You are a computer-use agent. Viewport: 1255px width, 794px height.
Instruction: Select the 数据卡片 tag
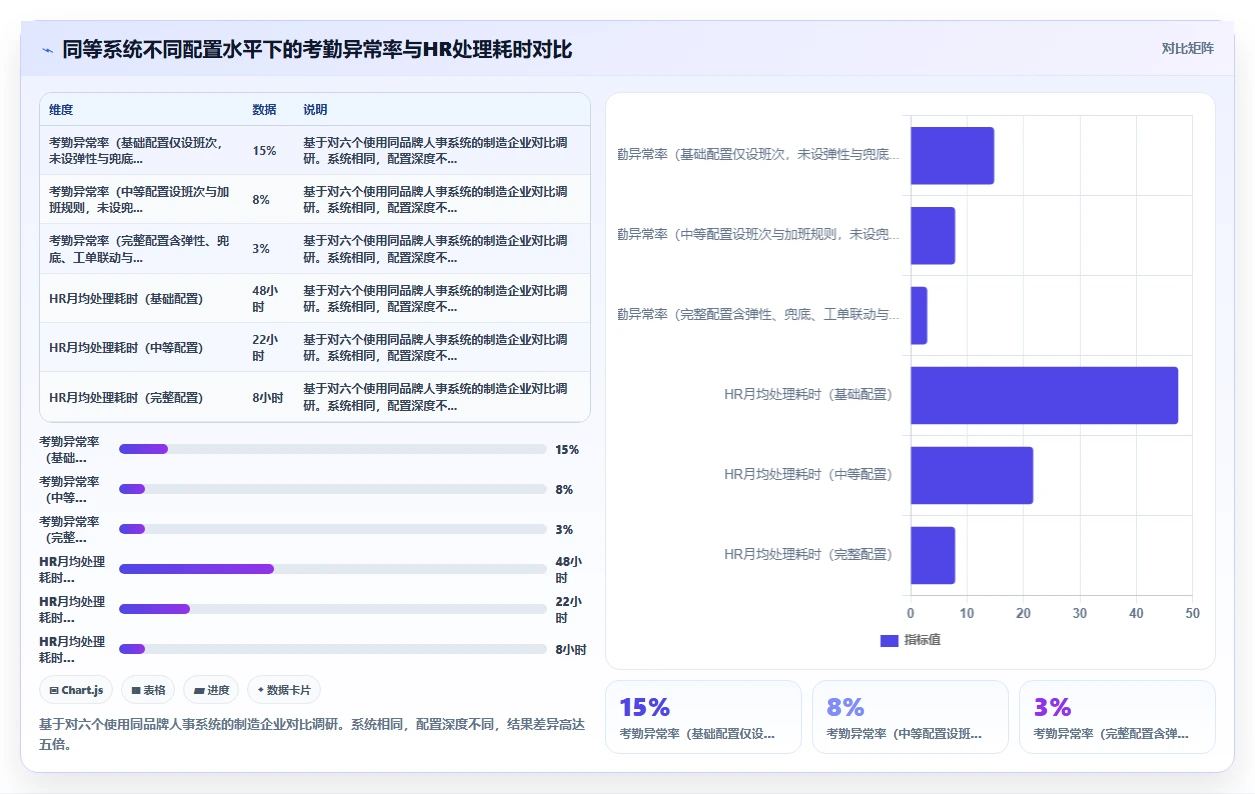(x=284, y=690)
